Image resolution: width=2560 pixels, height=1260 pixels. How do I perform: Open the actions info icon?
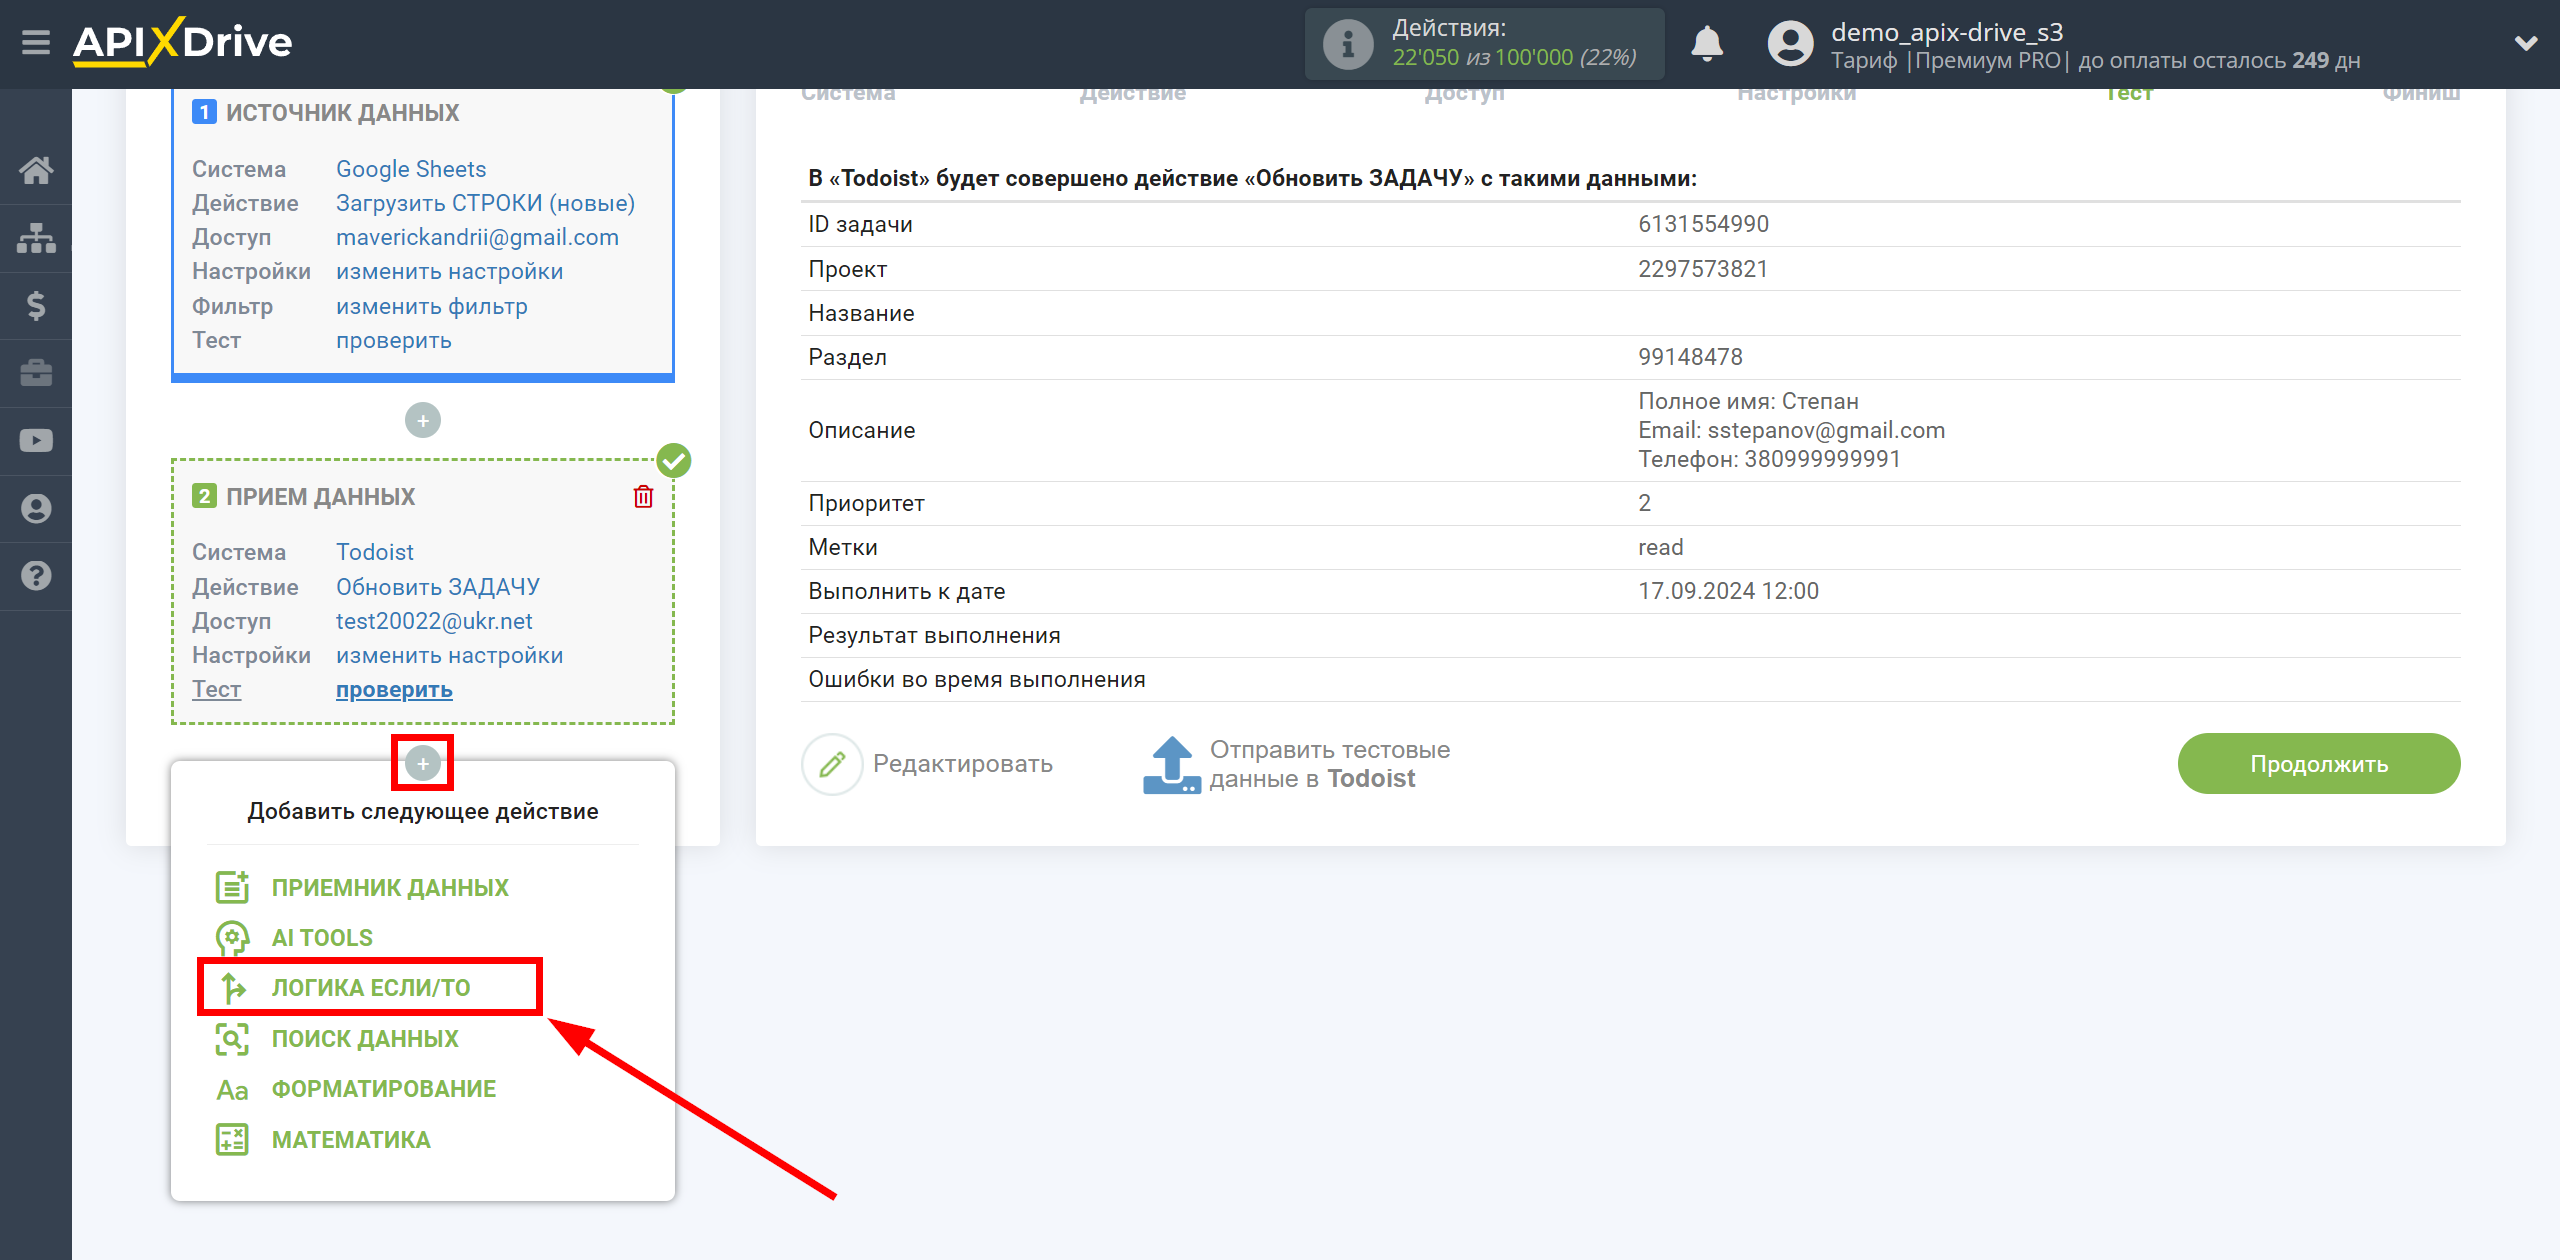coord(1347,44)
